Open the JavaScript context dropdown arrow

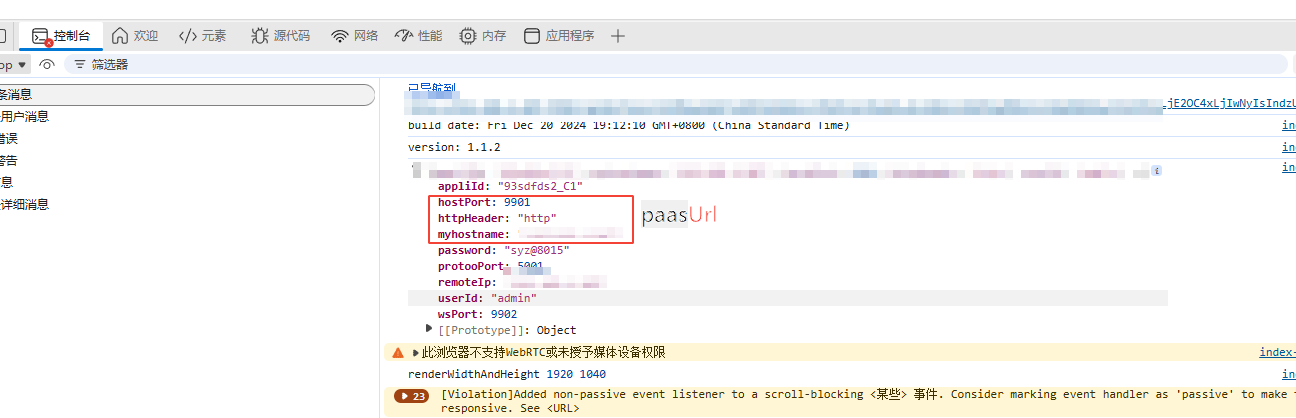tap(22, 64)
